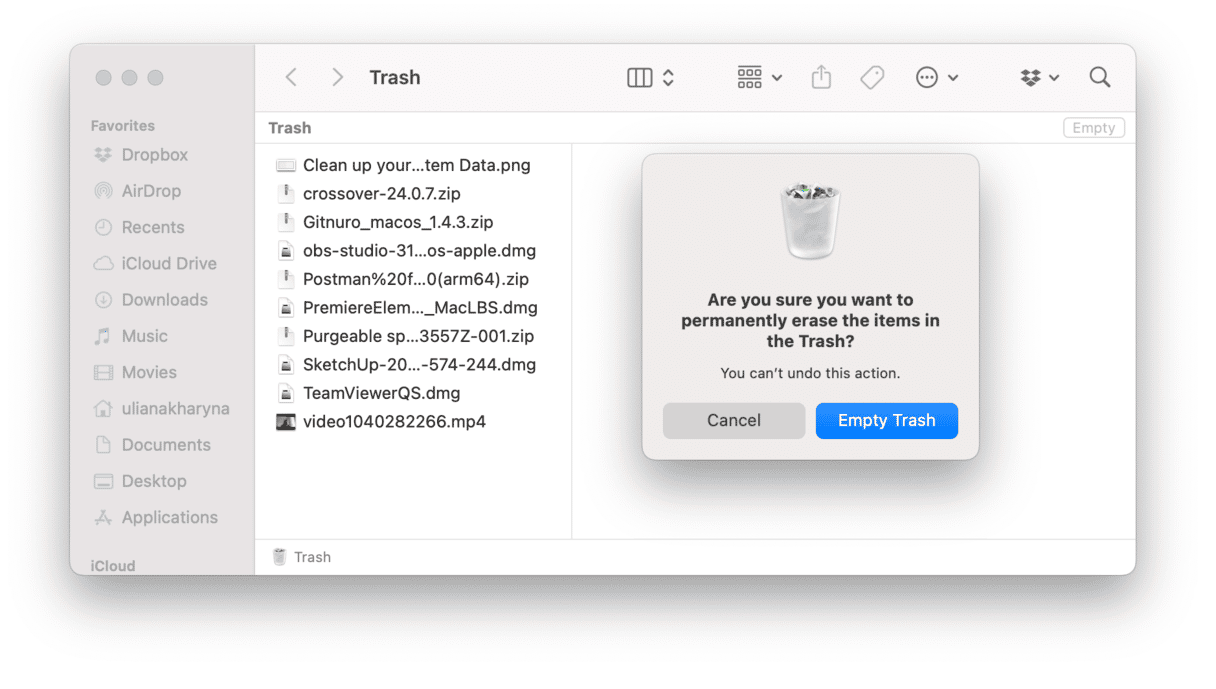1216x689 pixels.
Task: Open Applications folder in the sidebar
Action: pyautogui.click(x=169, y=517)
